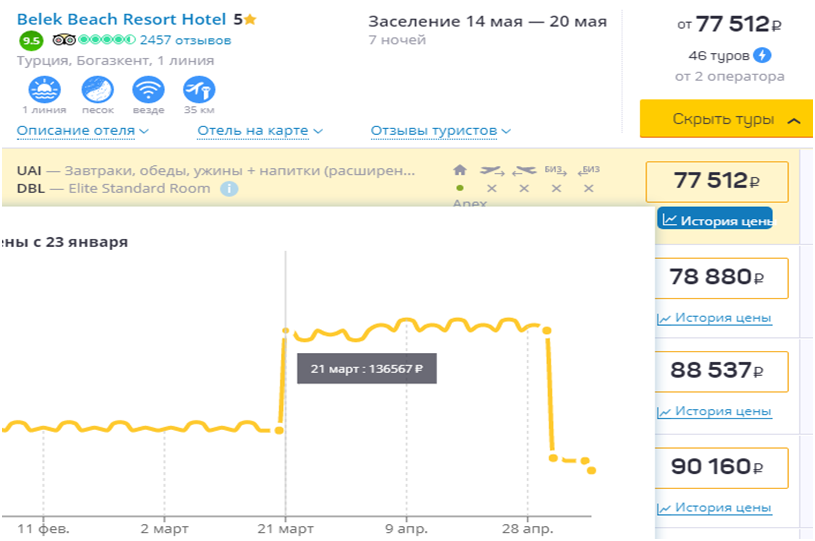Select the 77 512 ₽ price button

(717, 181)
